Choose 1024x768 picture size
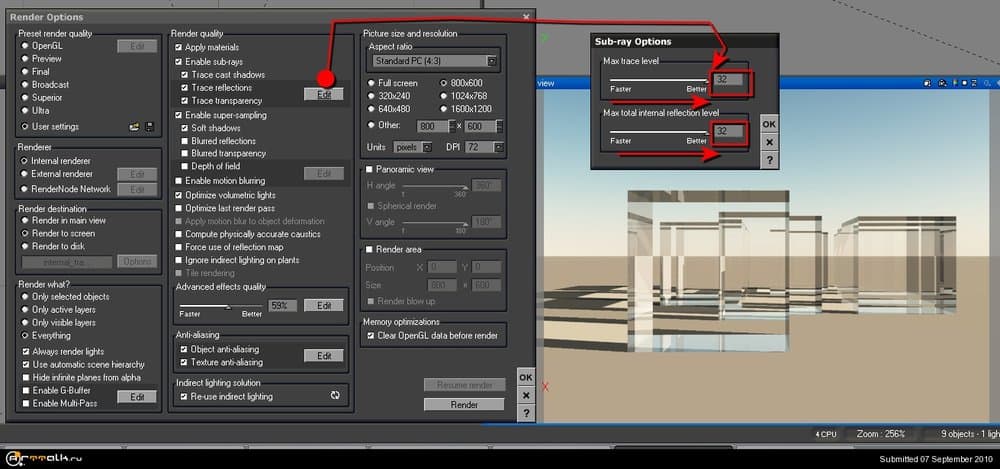1000x469 pixels. [443, 97]
